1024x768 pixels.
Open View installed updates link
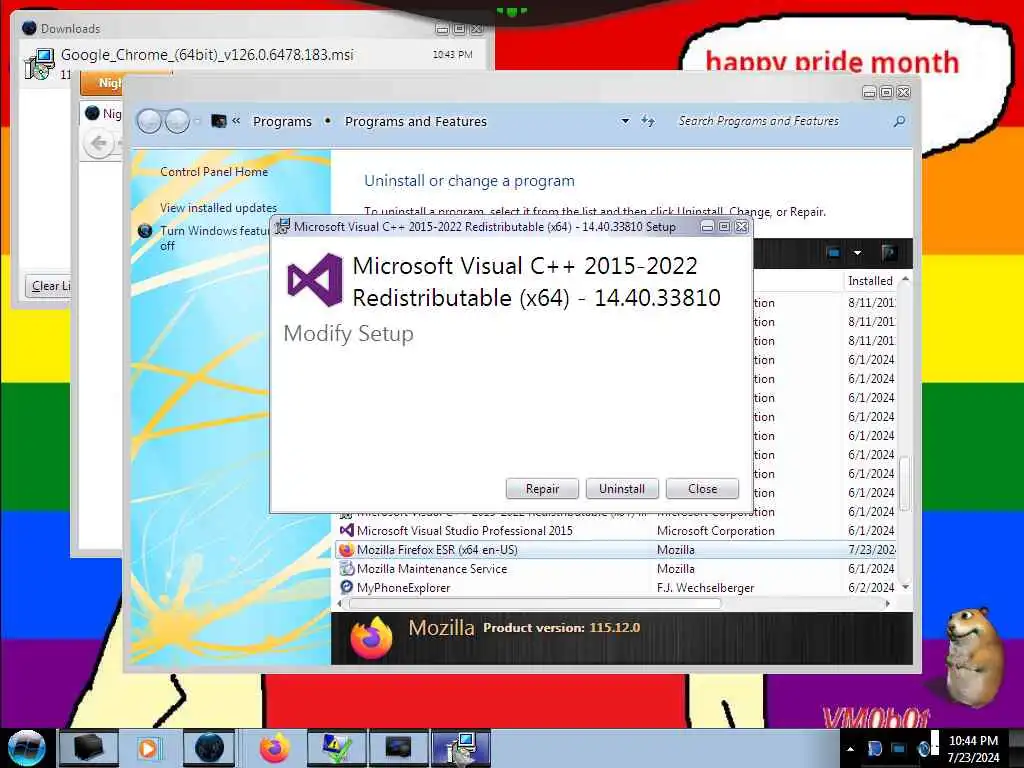pyautogui.click(x=218, y=208)
